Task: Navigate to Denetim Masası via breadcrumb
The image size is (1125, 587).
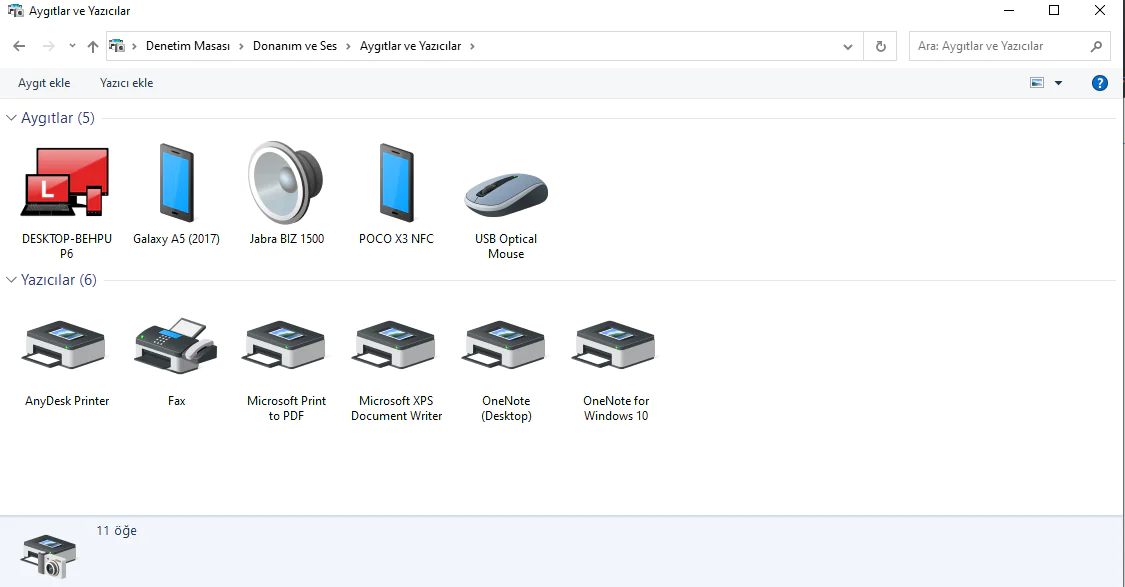Action: coord(189,45)
